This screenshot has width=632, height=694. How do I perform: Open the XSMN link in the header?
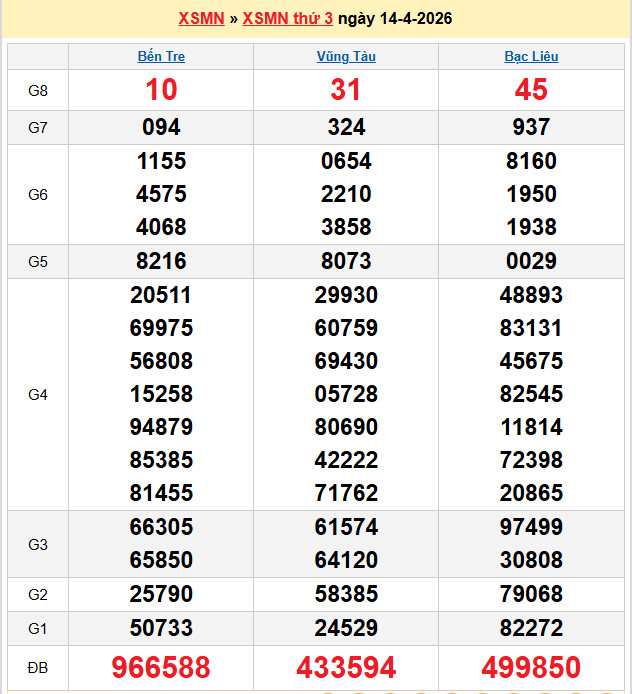[x=201, y=19]
